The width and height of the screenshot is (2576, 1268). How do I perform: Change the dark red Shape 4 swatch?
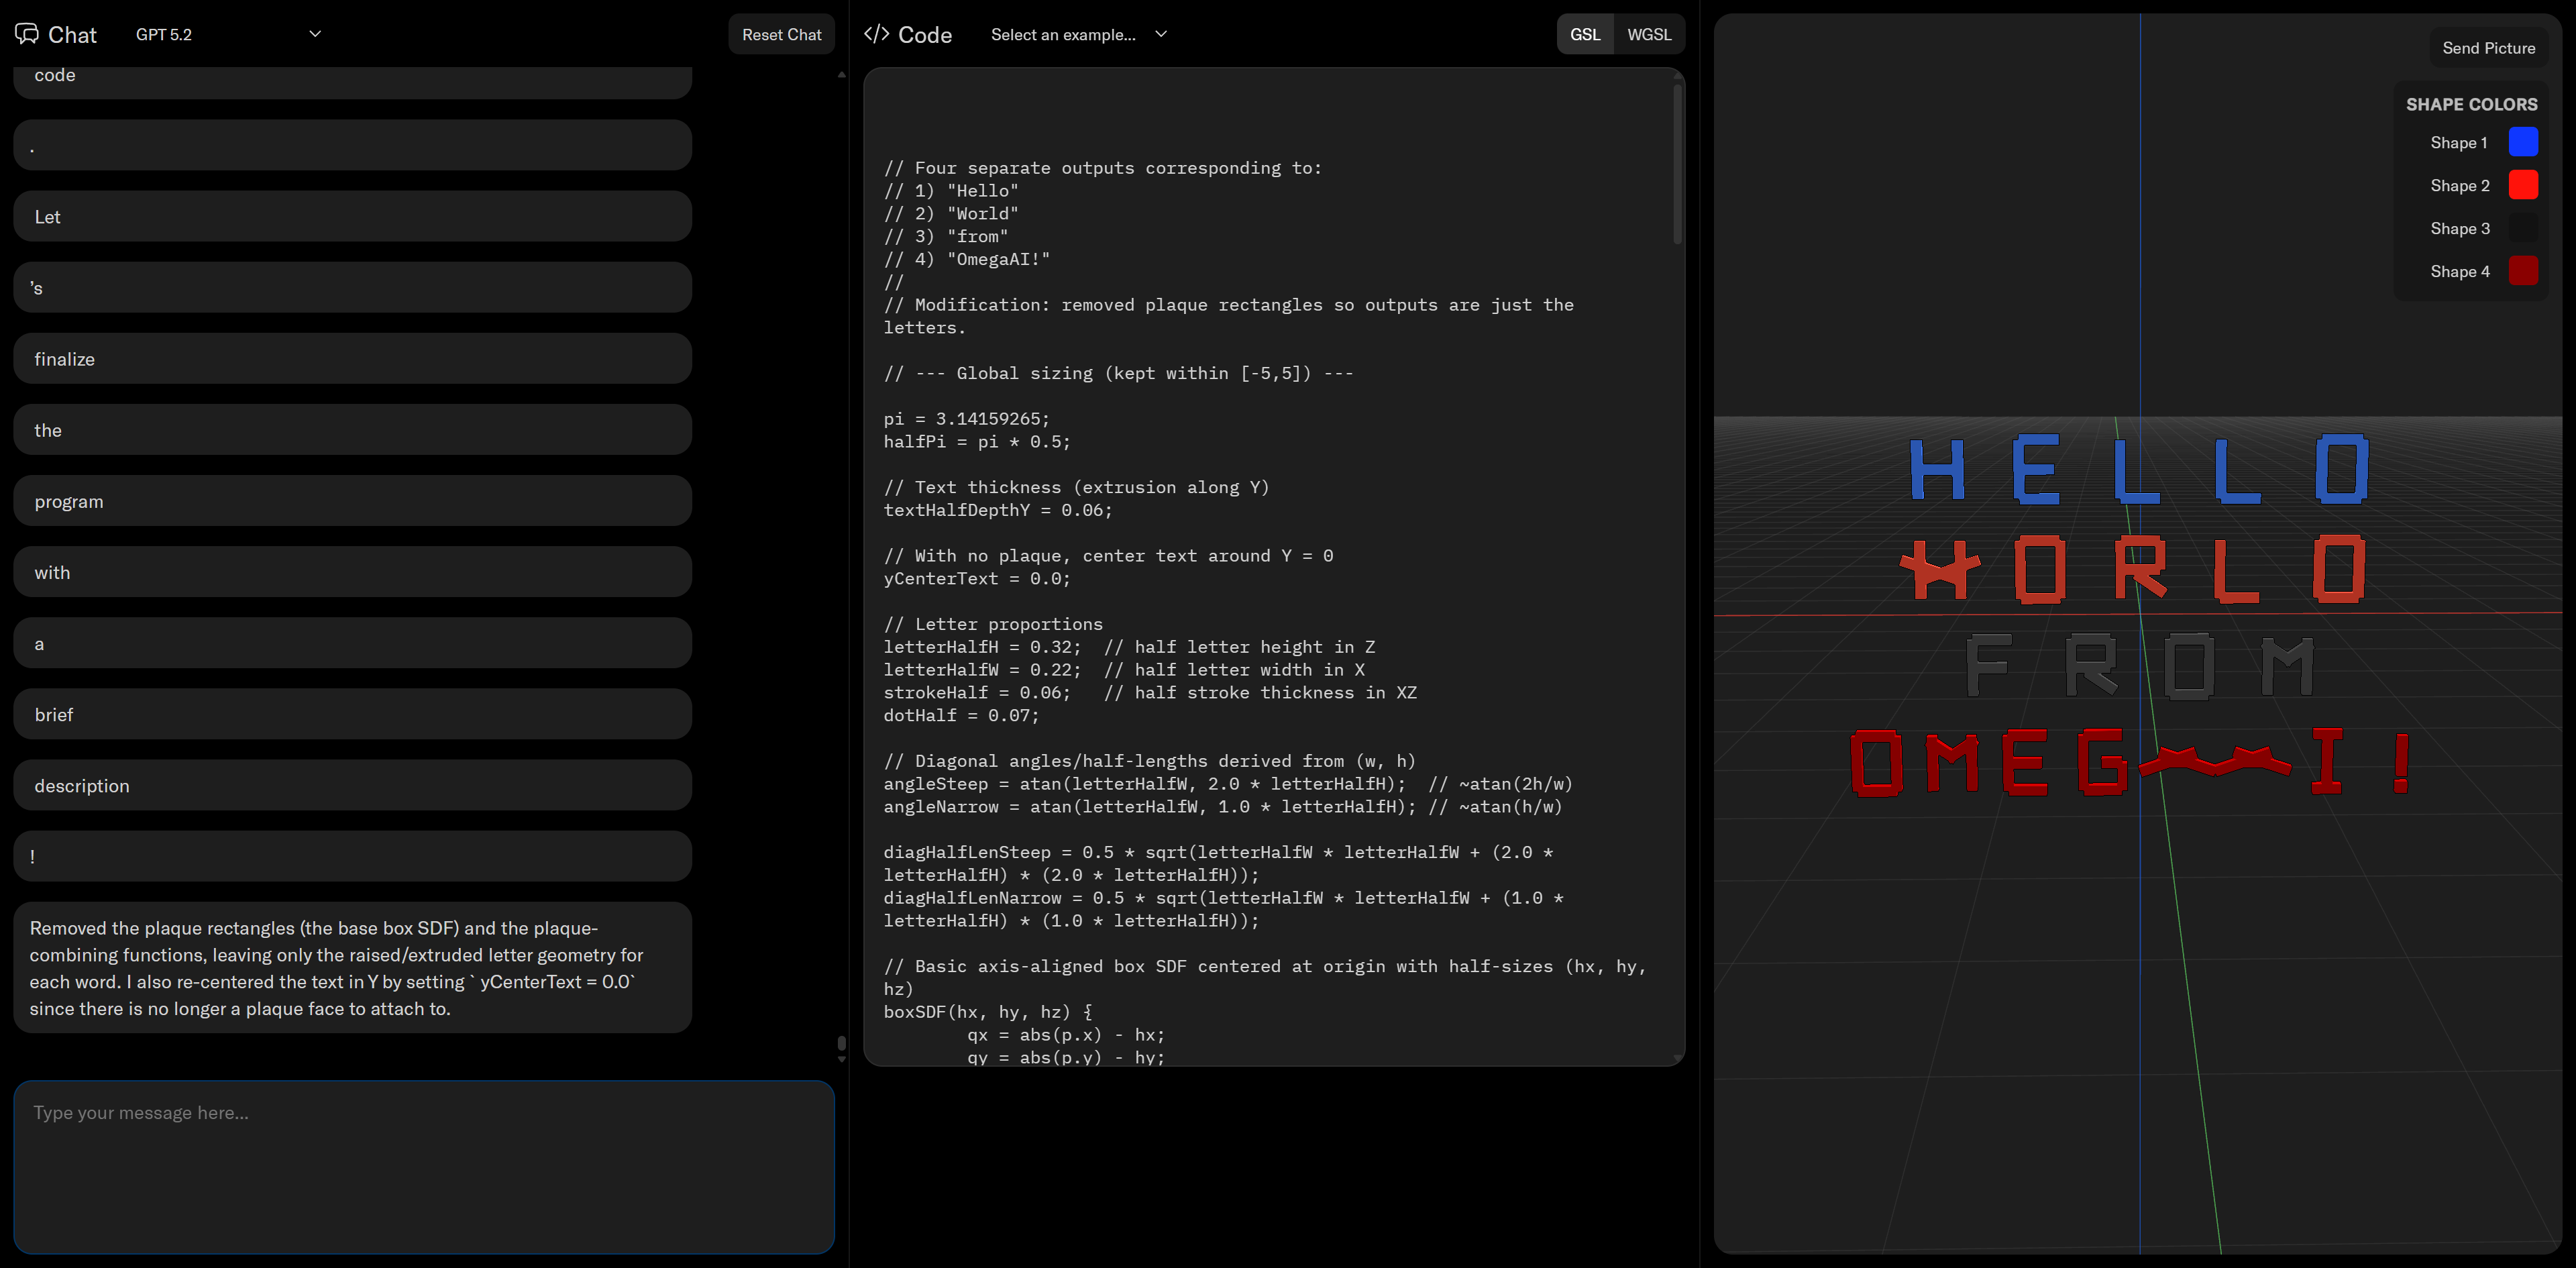(x=2522, y=271)
